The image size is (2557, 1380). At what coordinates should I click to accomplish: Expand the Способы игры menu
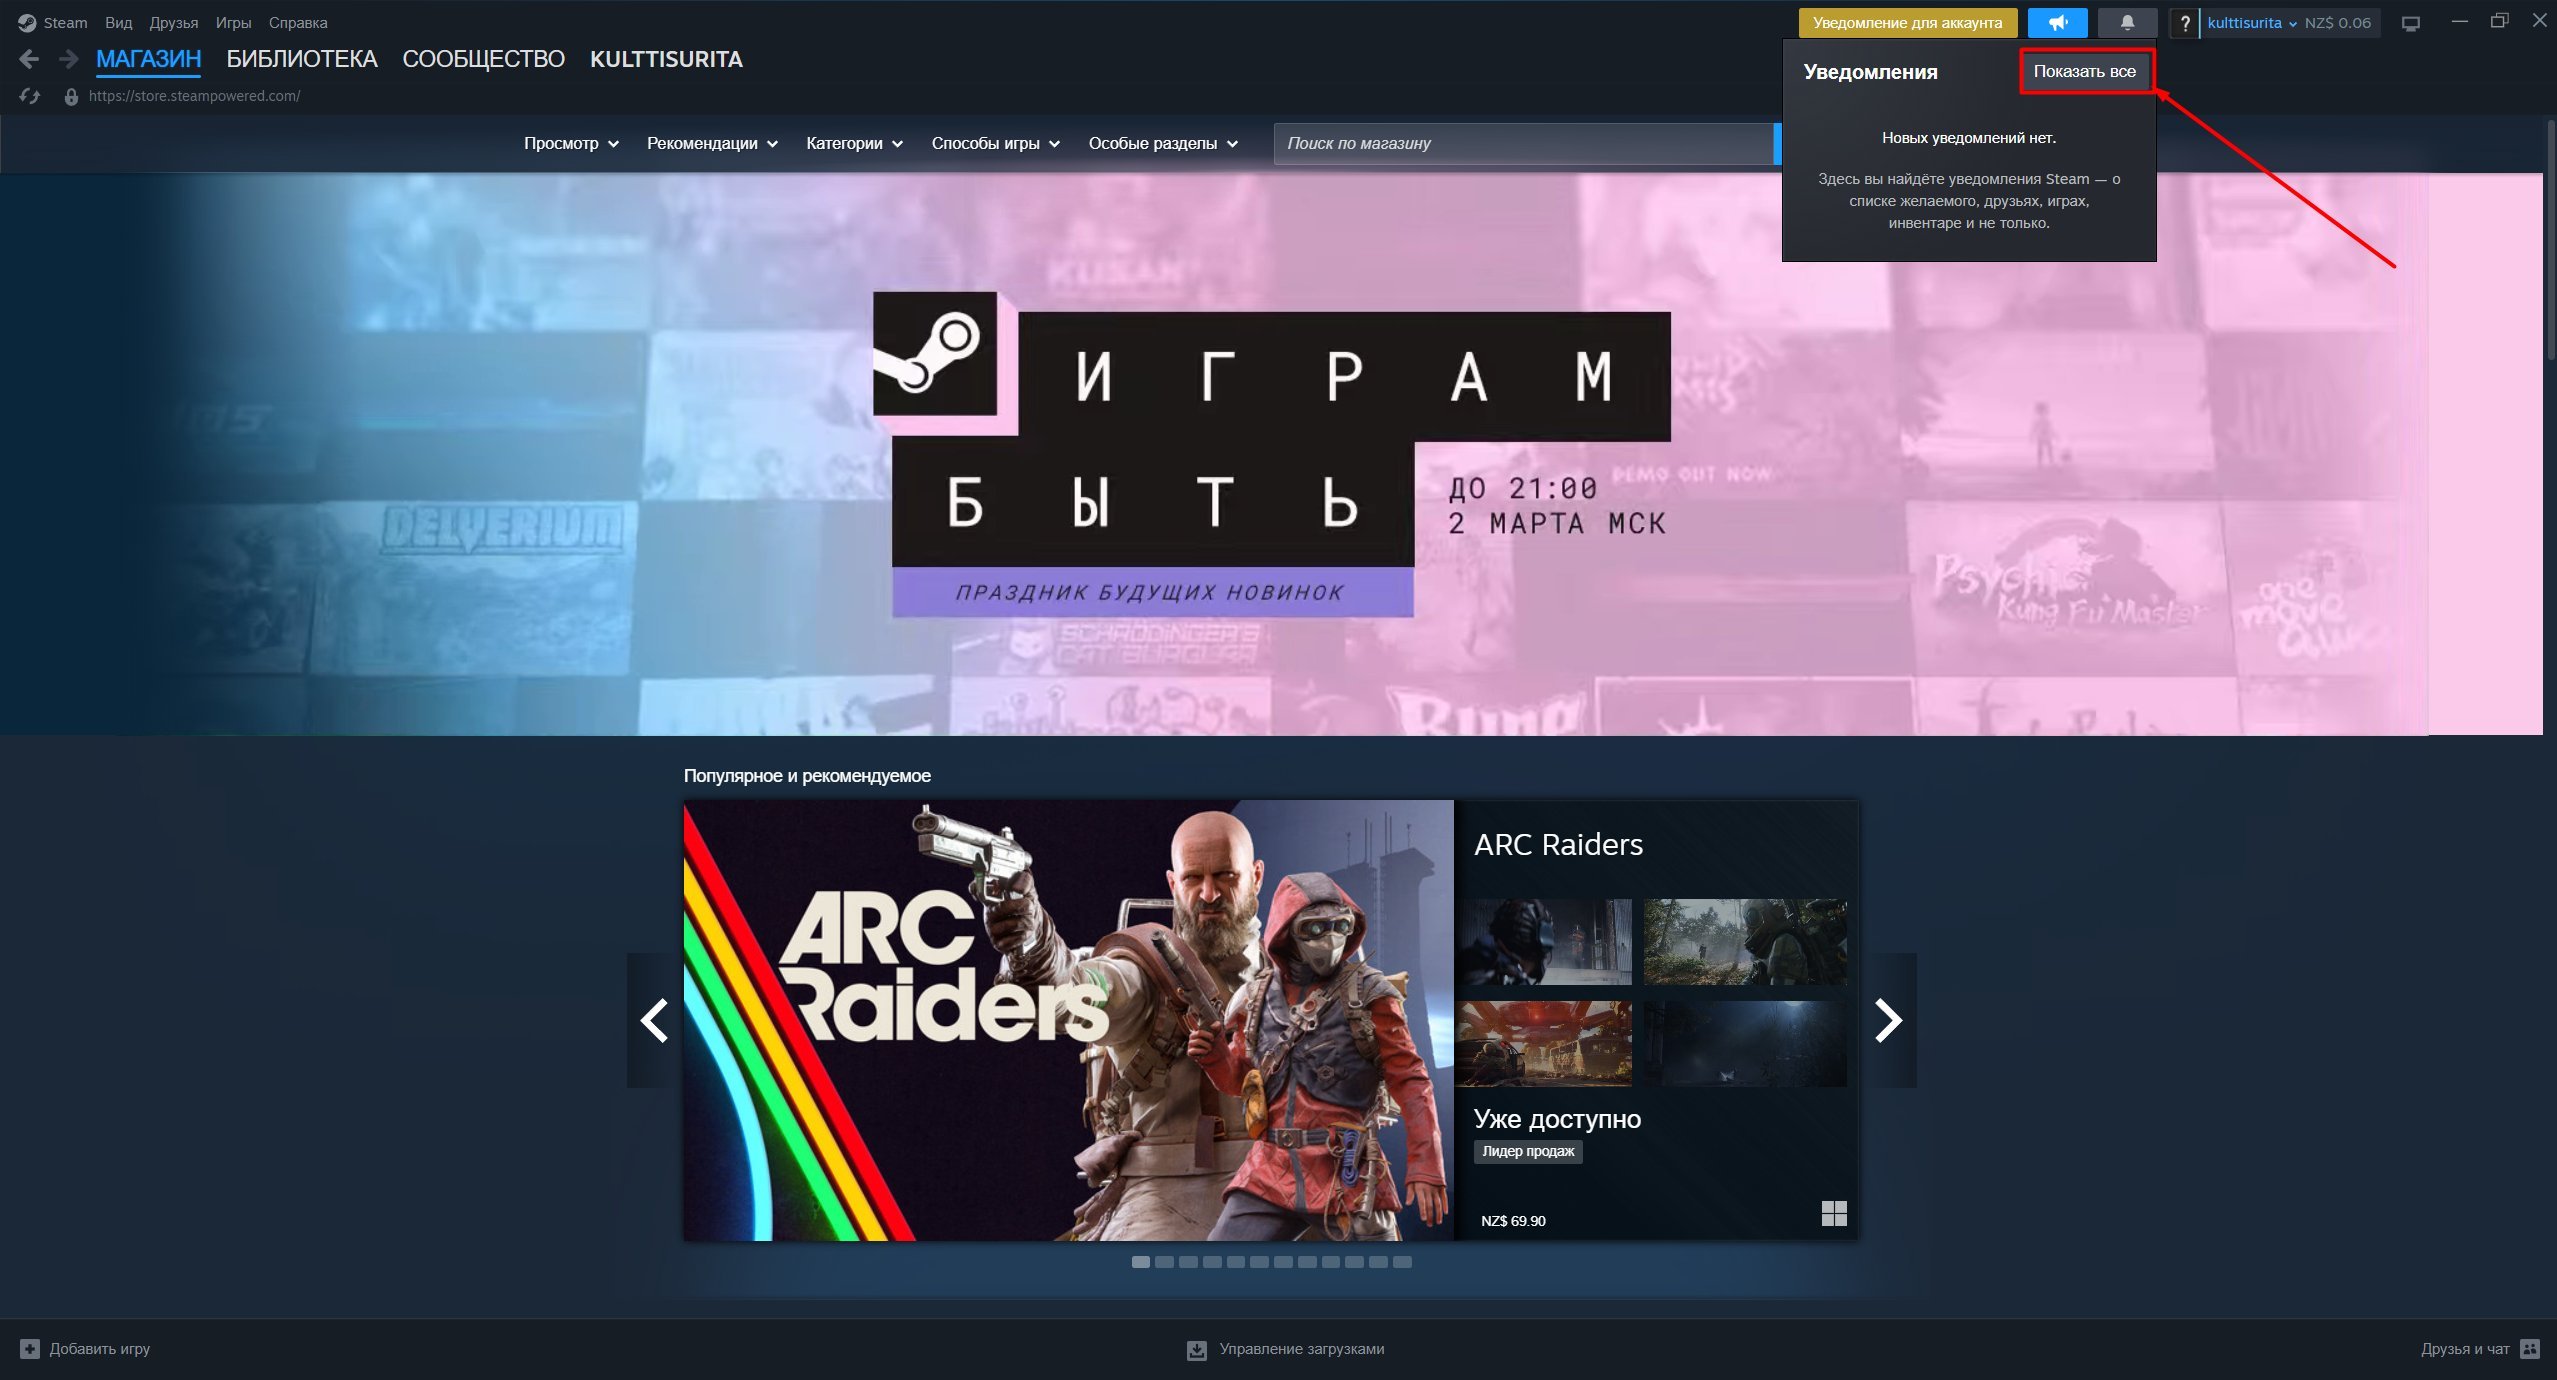click(995, 143)
